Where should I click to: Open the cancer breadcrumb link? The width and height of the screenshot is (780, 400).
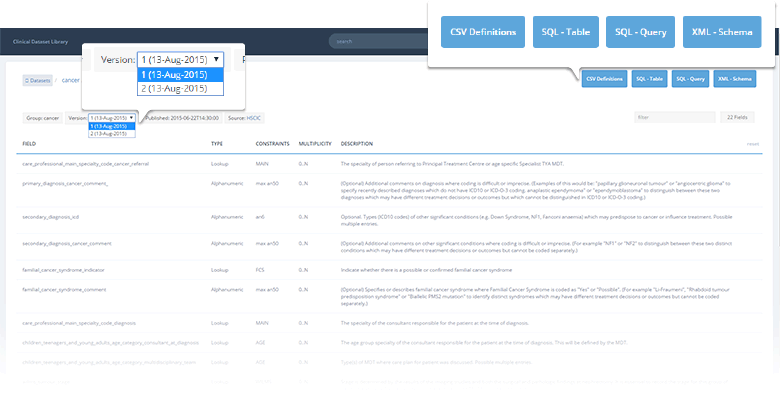pos(70,80)
